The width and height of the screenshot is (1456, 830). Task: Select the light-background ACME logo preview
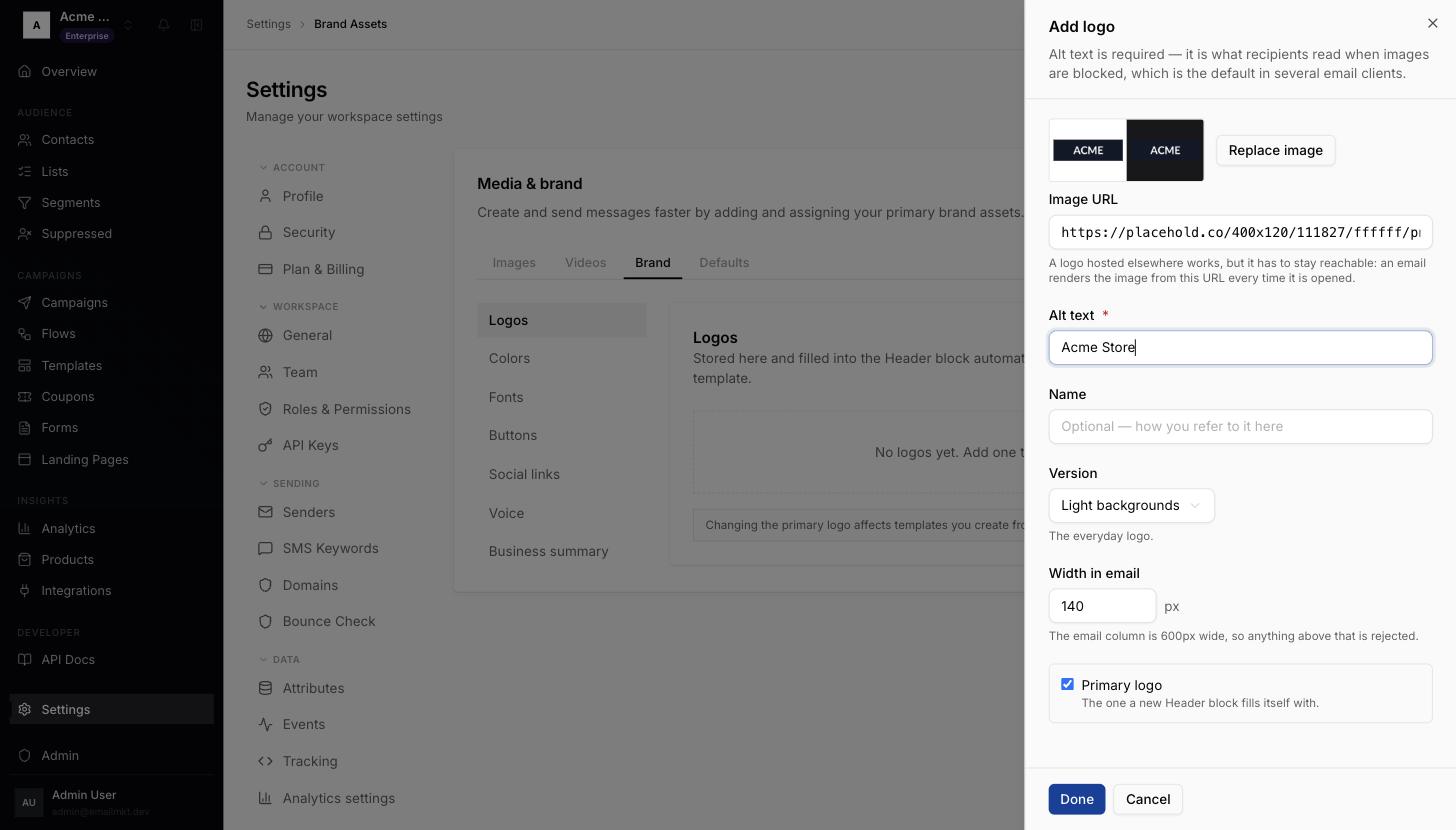(x=1088, y=151)
